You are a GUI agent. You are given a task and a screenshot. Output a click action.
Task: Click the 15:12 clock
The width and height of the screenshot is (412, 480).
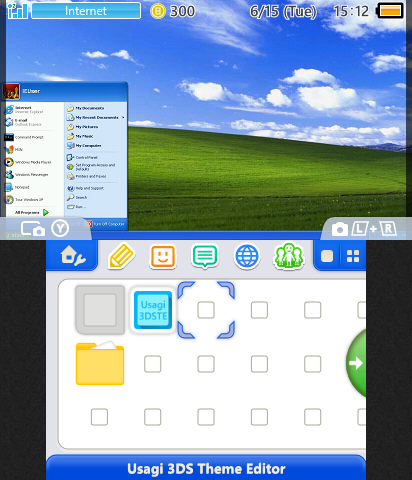(x=351, y=11)
